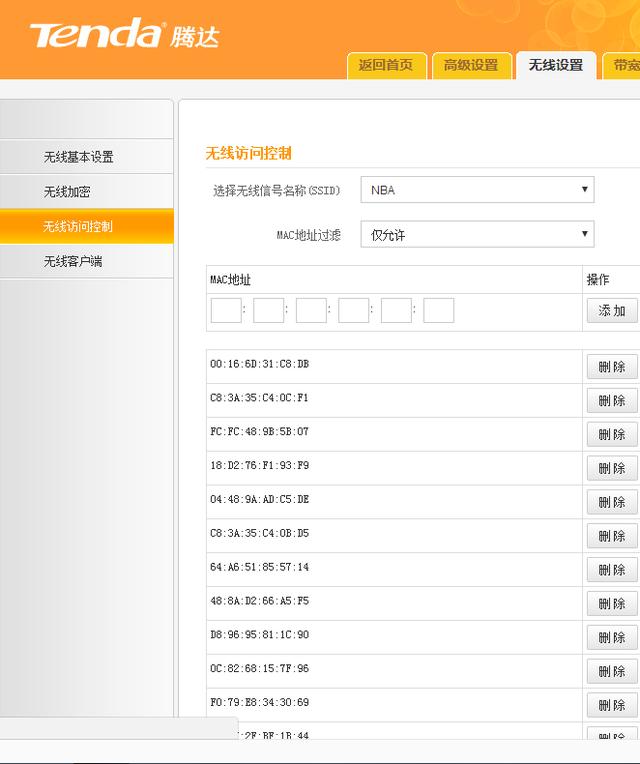Focus the fifth MAC address octet field
The height and width of the screenshot is (764, 640).
tap(396, 310)
